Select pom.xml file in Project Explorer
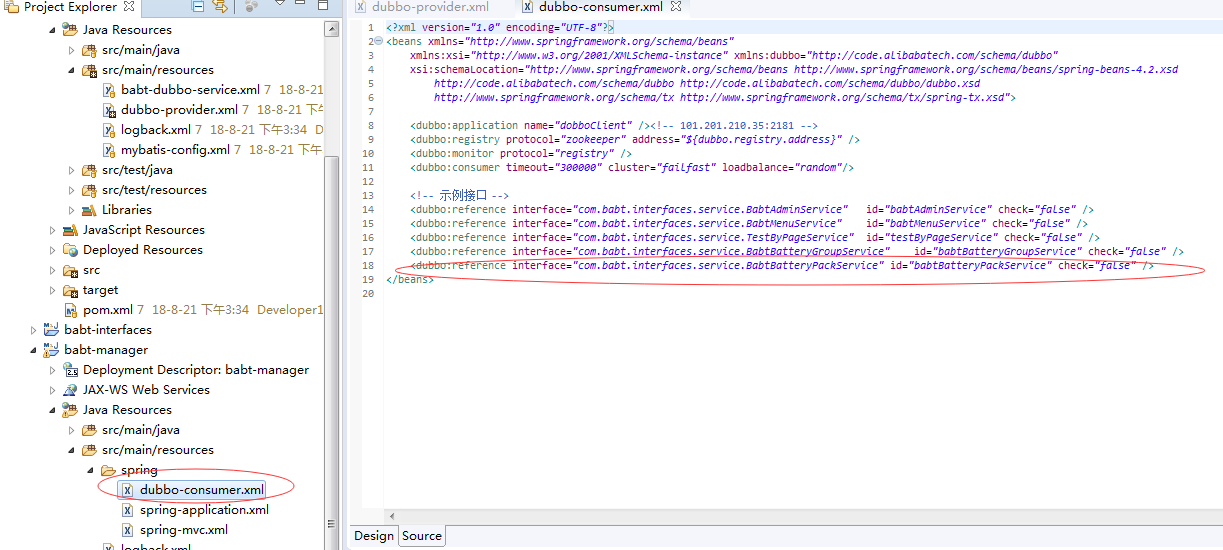The height and width of the screenshot is (550, 1223). pyautogui.click(x=108, y=310)
